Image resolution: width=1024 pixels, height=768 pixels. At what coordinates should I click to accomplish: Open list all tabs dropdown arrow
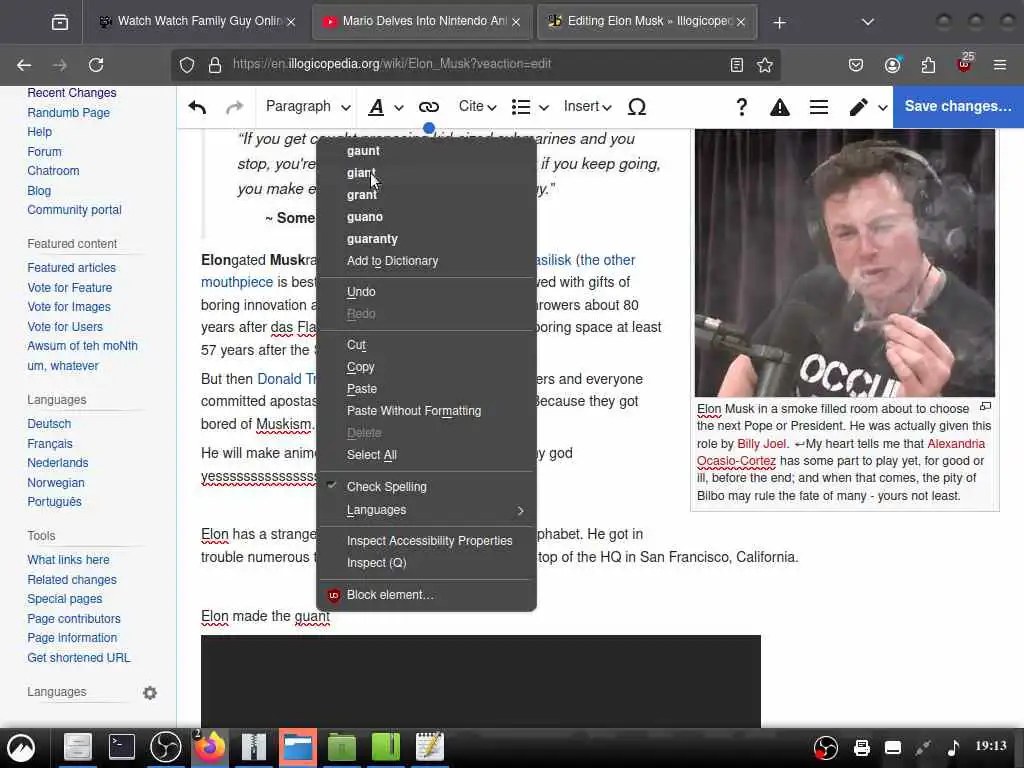(x=867, y=22)
